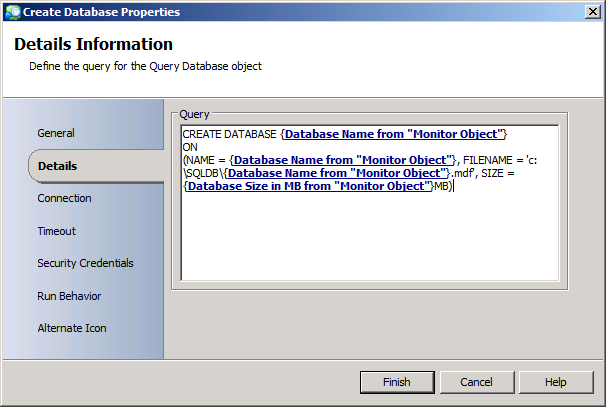This screenshot has width=606, height=407.
Task: Switch to the Connection tab
Action: tap(64, 198)
